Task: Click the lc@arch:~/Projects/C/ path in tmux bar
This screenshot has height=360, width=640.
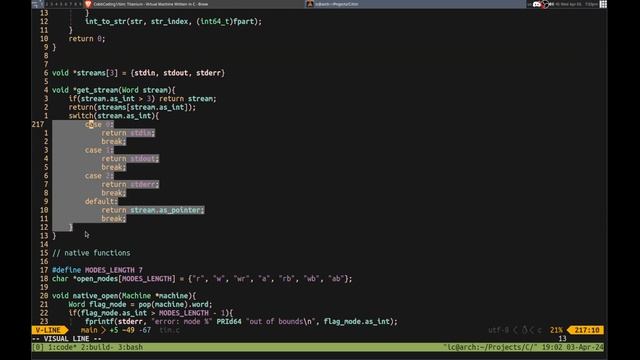Action: click(x=490, y=347)
